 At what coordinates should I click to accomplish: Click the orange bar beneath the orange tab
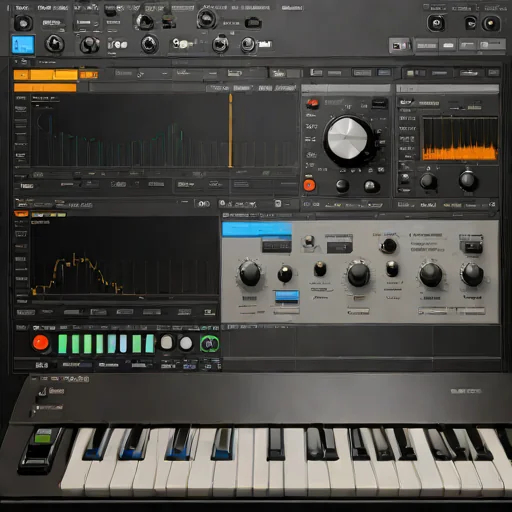pyautogui.click(x=45, y=88)
